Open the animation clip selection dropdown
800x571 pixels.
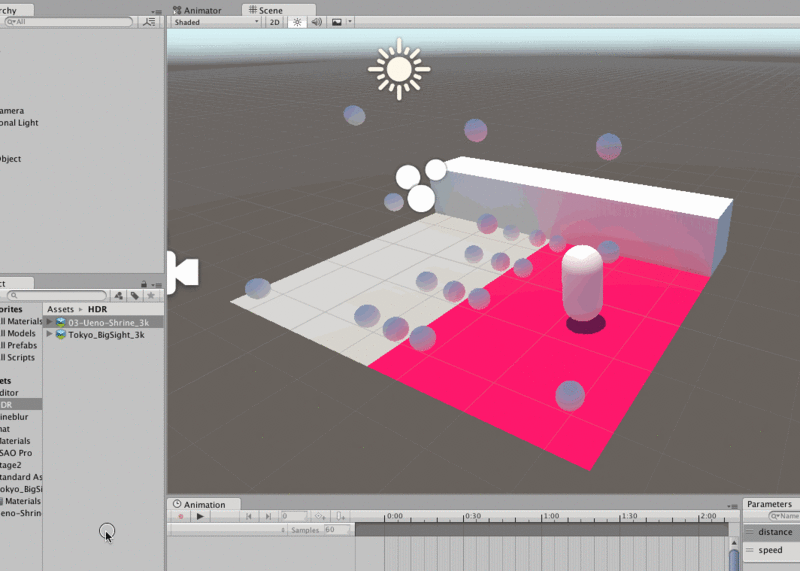(x=228, y=530)
